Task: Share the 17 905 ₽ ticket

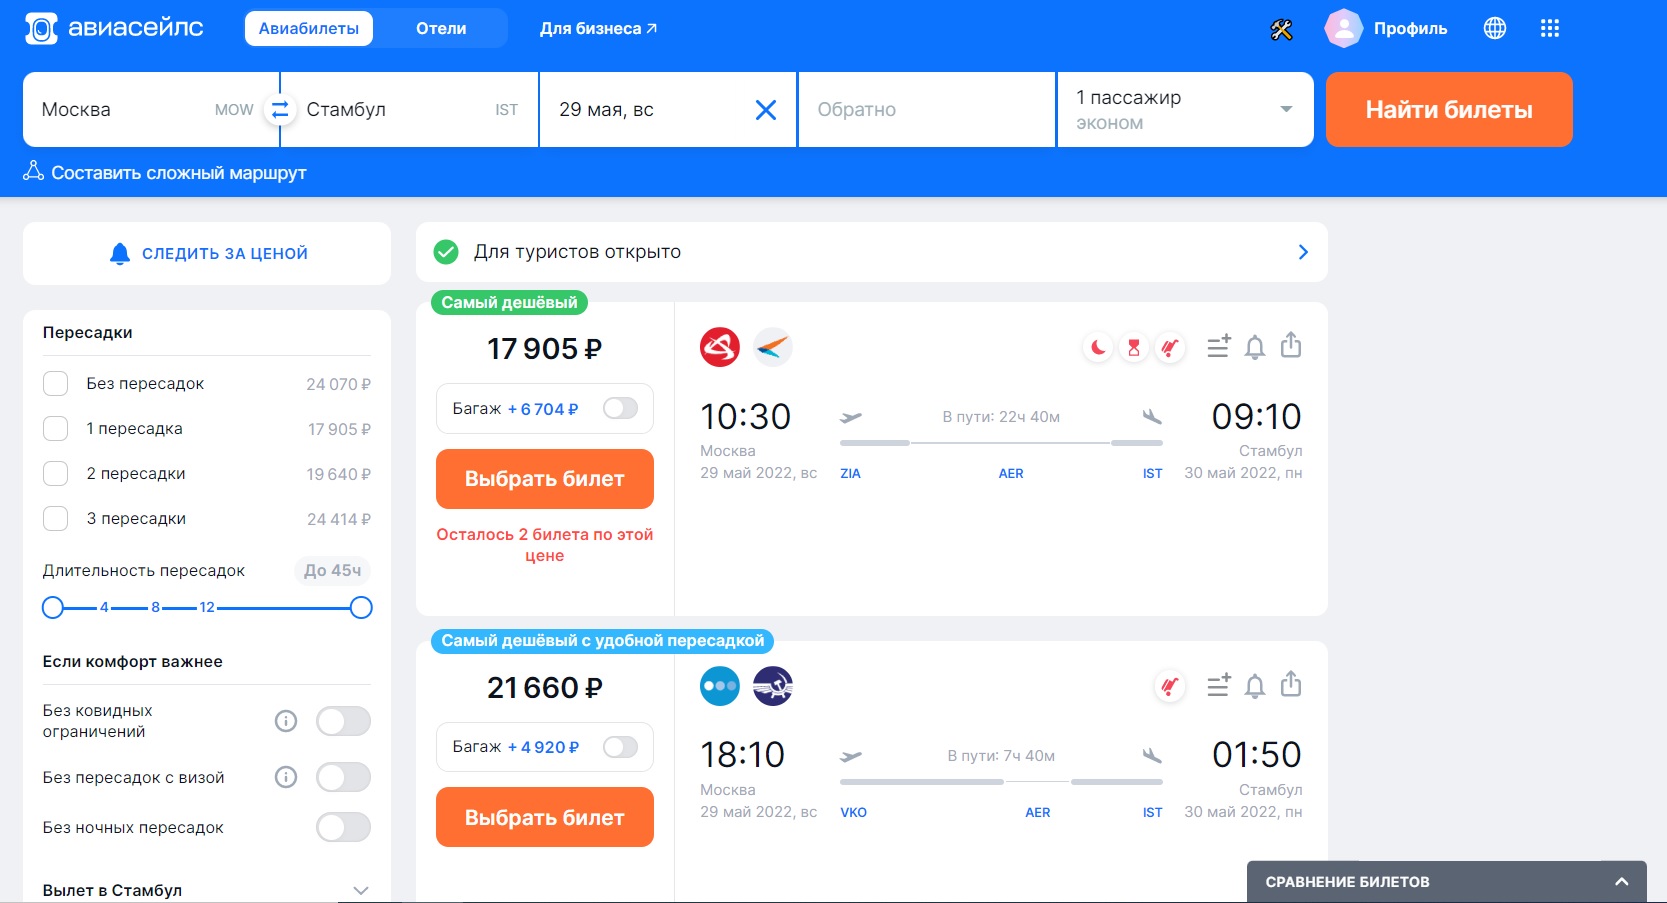Action: pos(1291,345)
